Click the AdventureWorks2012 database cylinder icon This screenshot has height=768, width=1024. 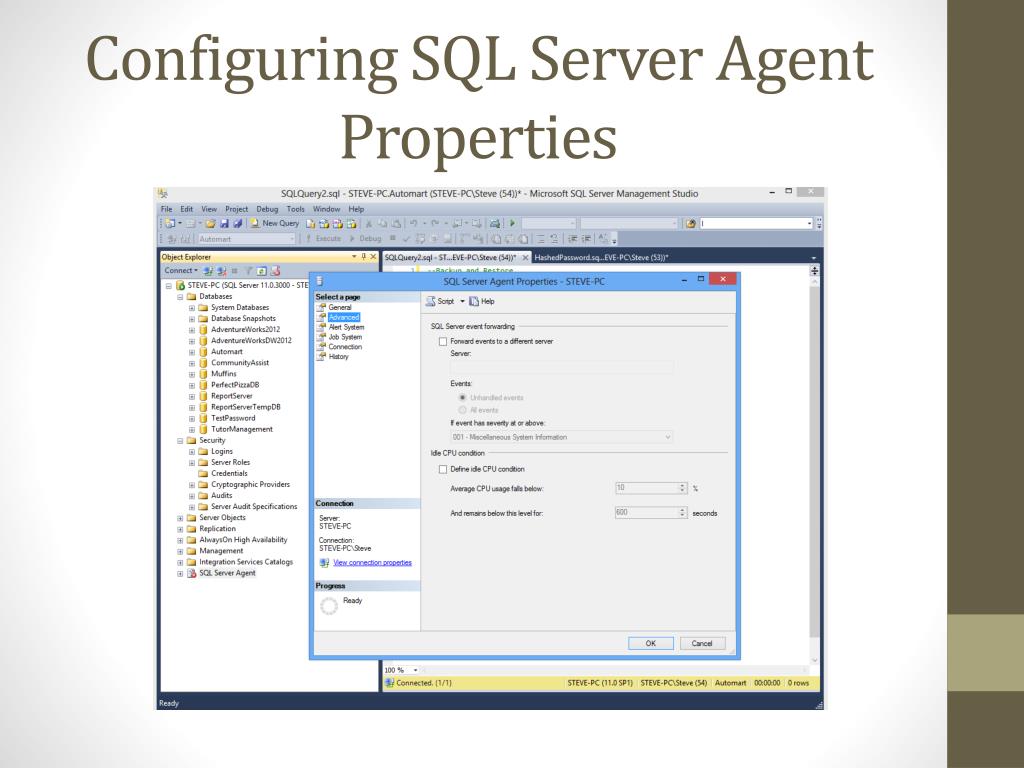click(203, 330)
